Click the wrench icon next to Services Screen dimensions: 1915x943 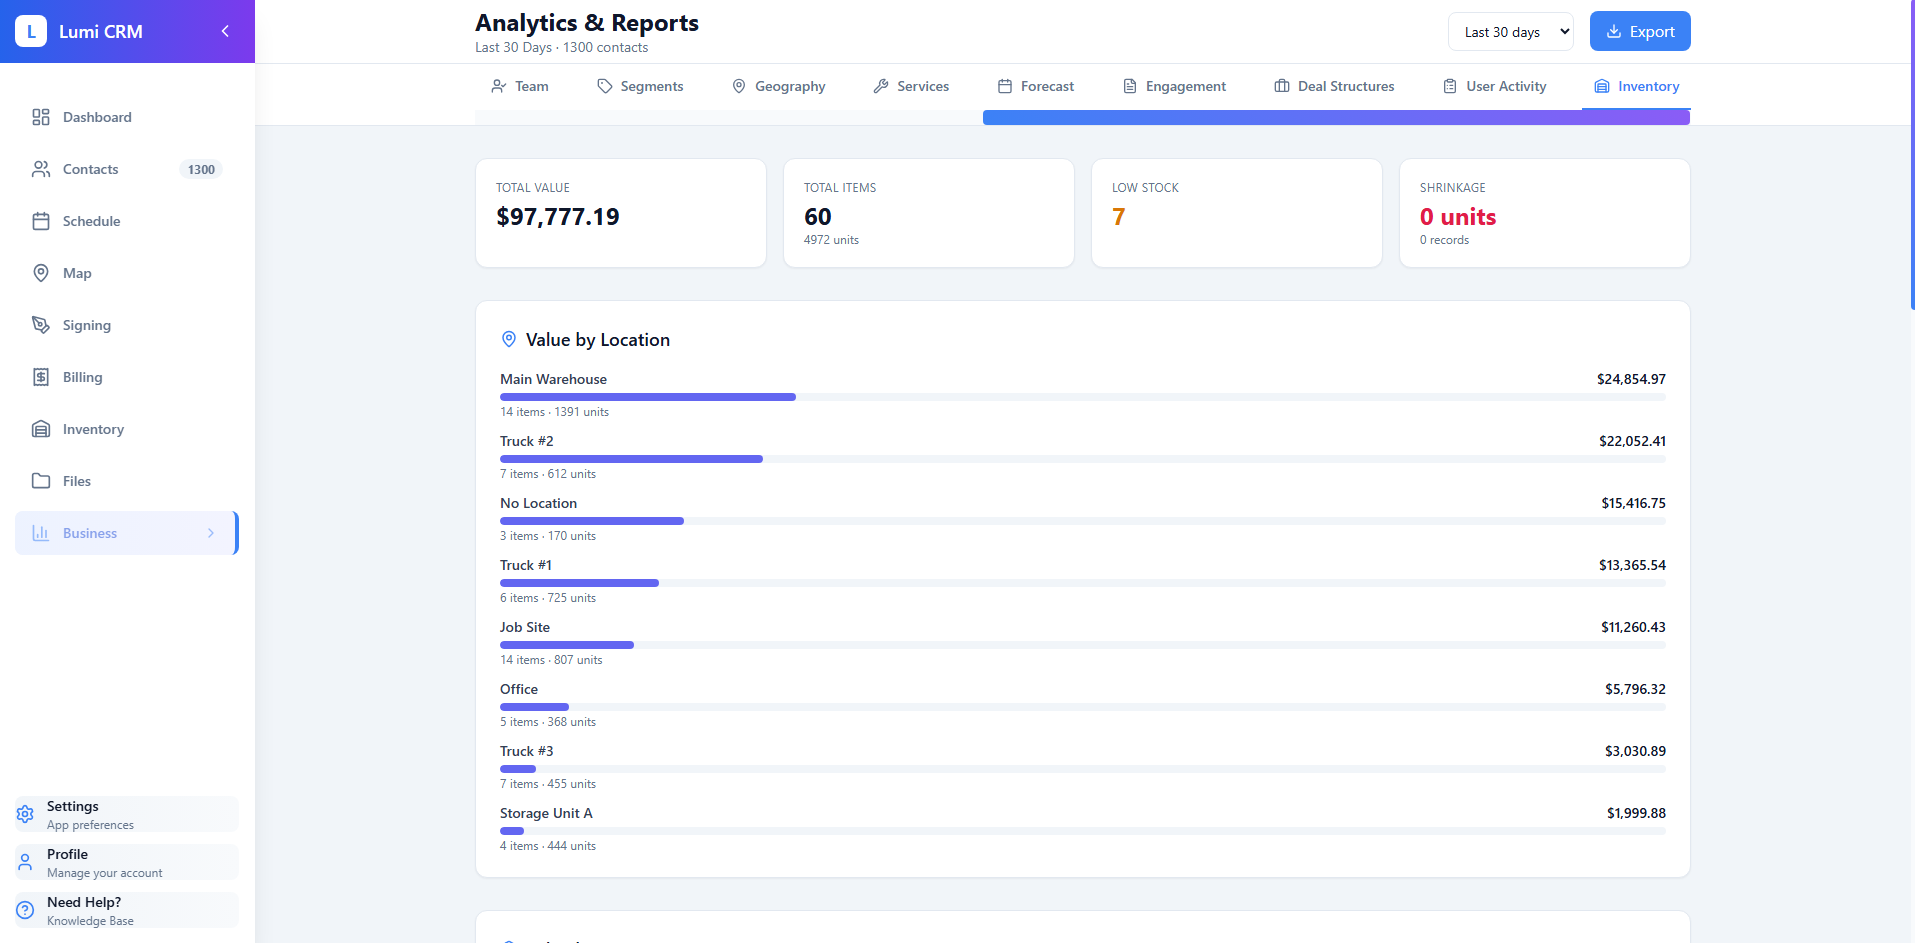(x=880, y=86)
